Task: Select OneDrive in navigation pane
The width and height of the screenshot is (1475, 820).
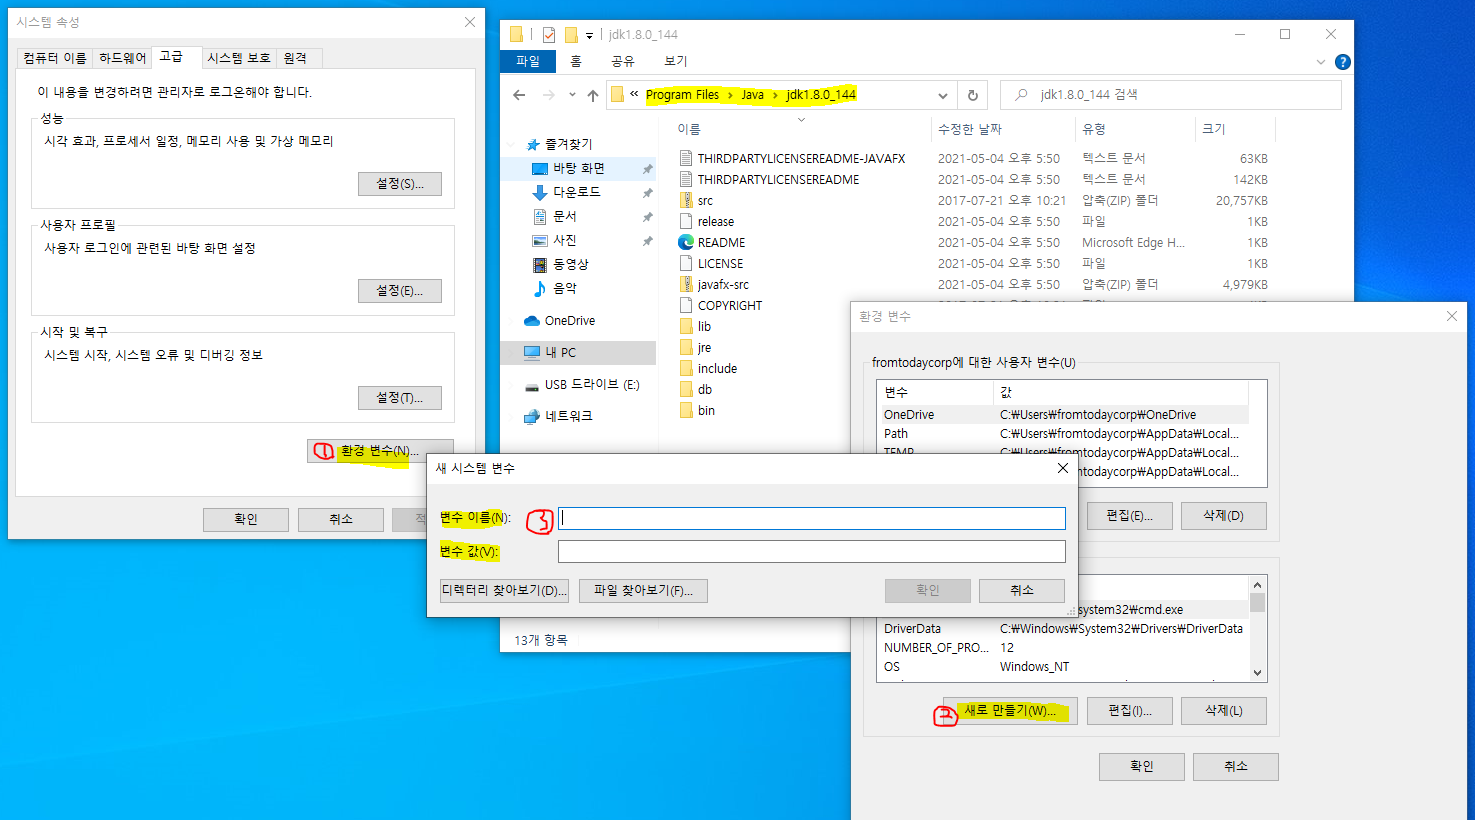Action: 570,321
